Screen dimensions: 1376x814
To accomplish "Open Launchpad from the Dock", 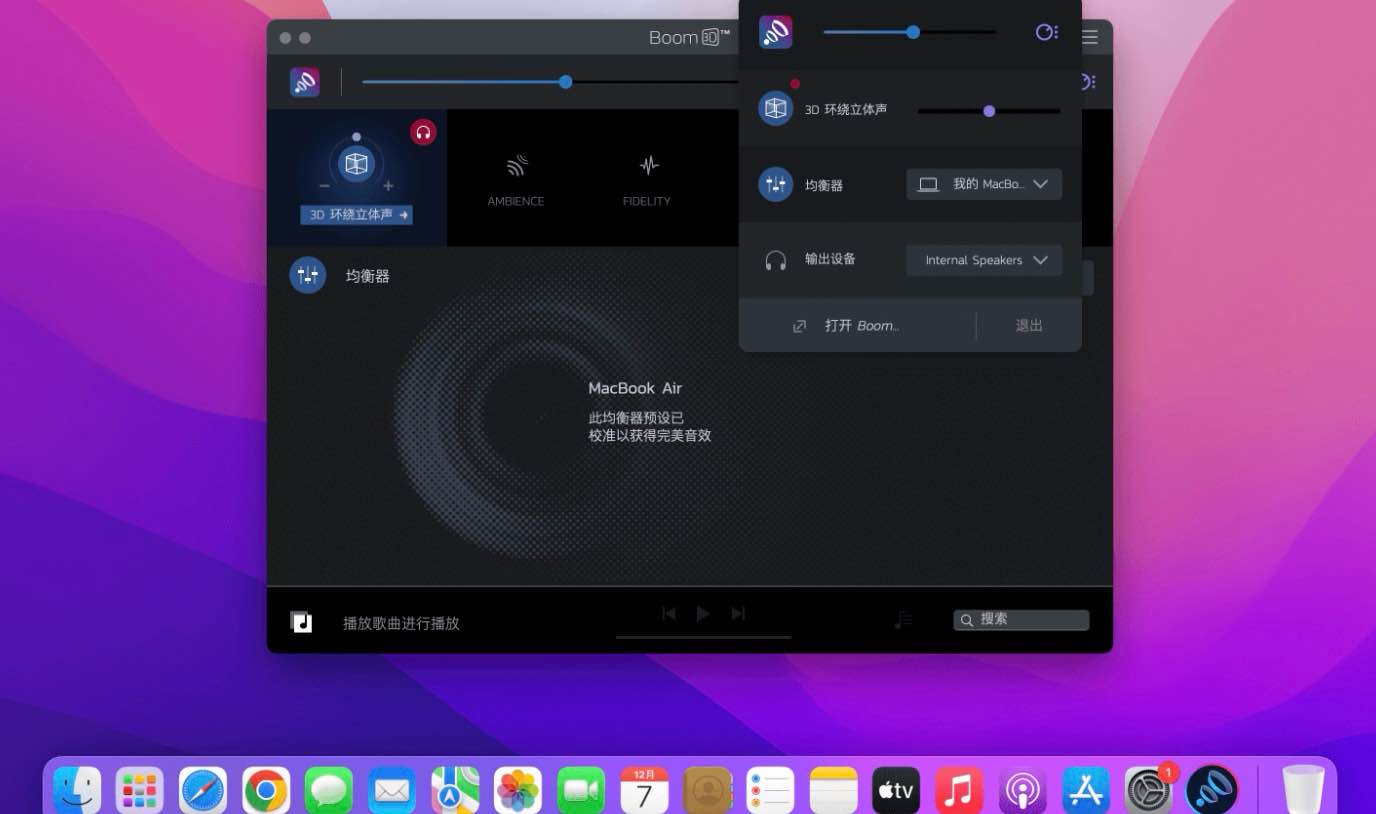I will 140,791.
